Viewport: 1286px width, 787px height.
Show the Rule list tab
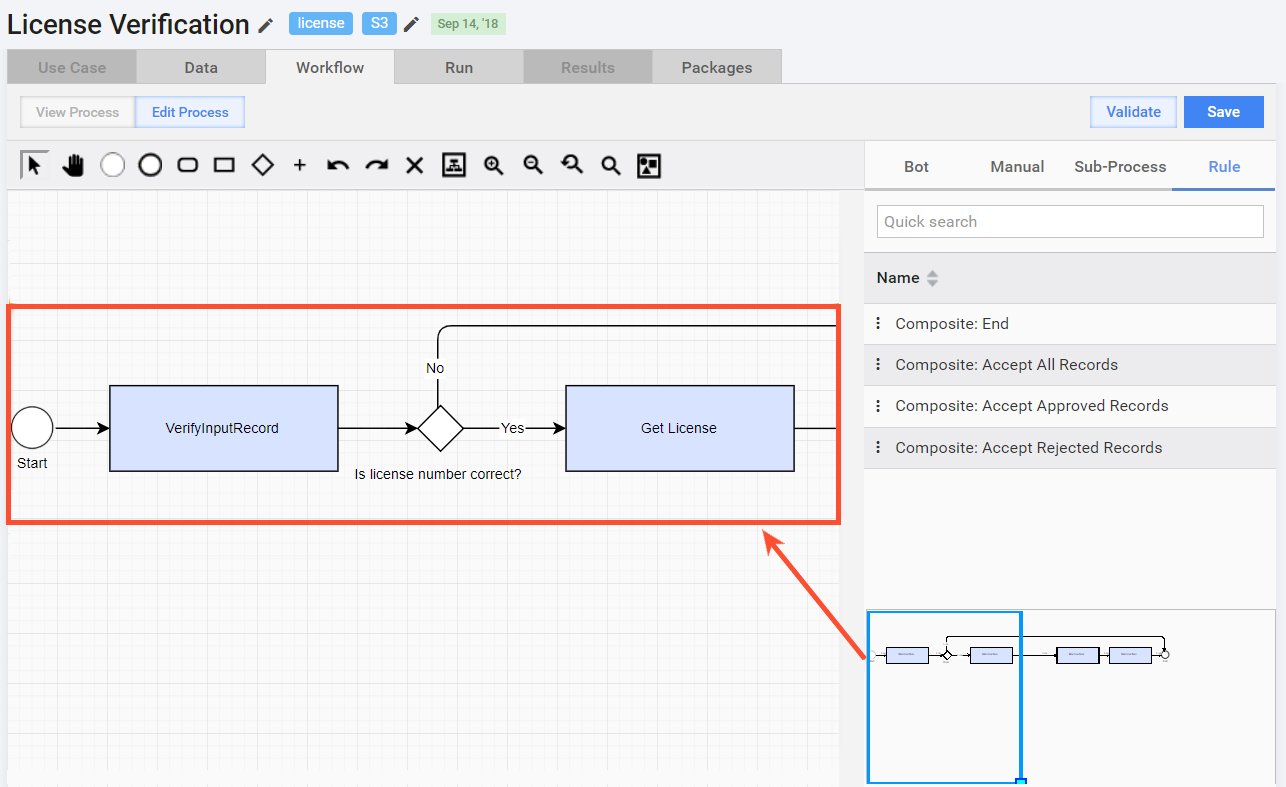(x=1224, y=166)
